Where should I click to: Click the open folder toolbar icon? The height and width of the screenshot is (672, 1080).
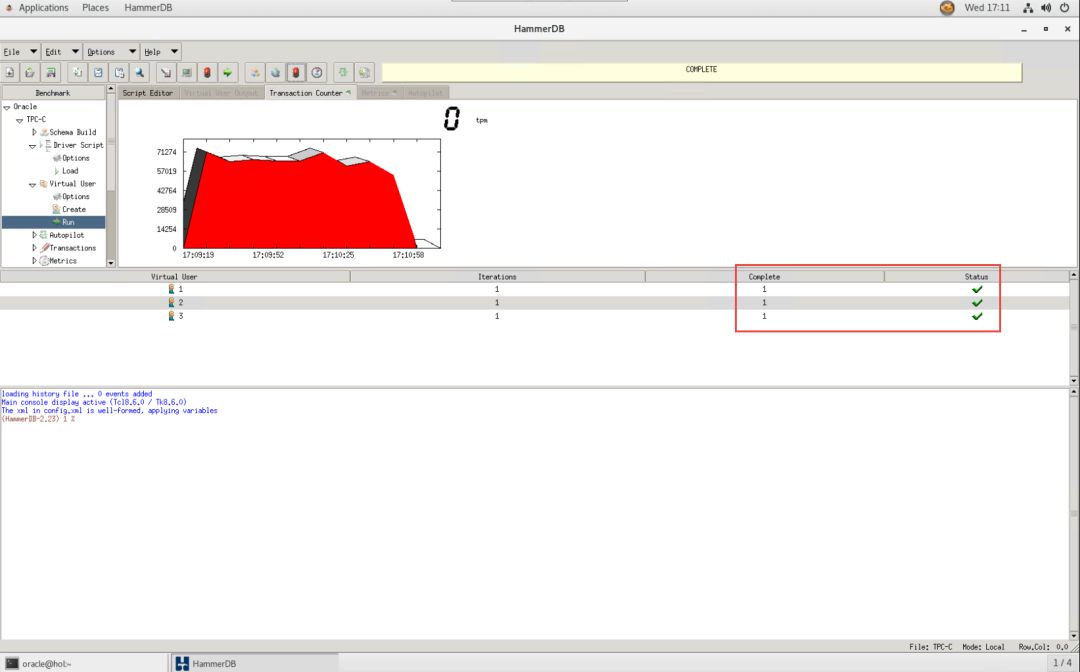click(x=30, y=72)
